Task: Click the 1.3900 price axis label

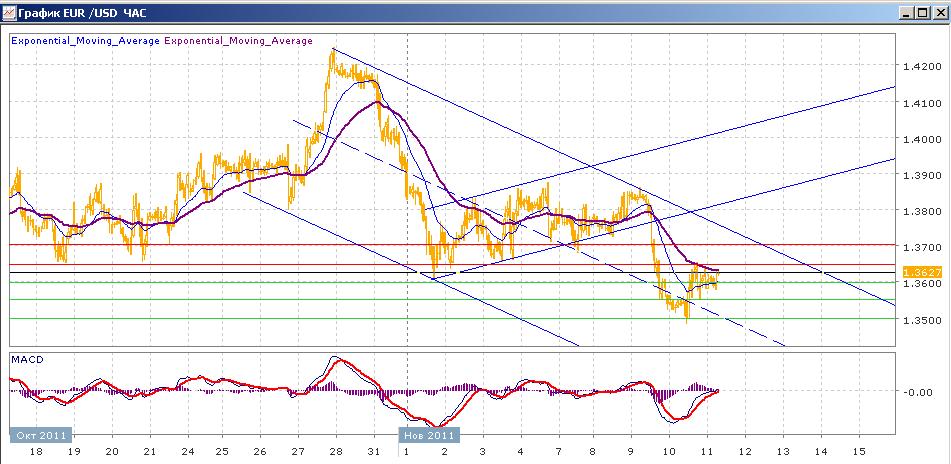Action: pyautogui.click(x=920, y=175)
